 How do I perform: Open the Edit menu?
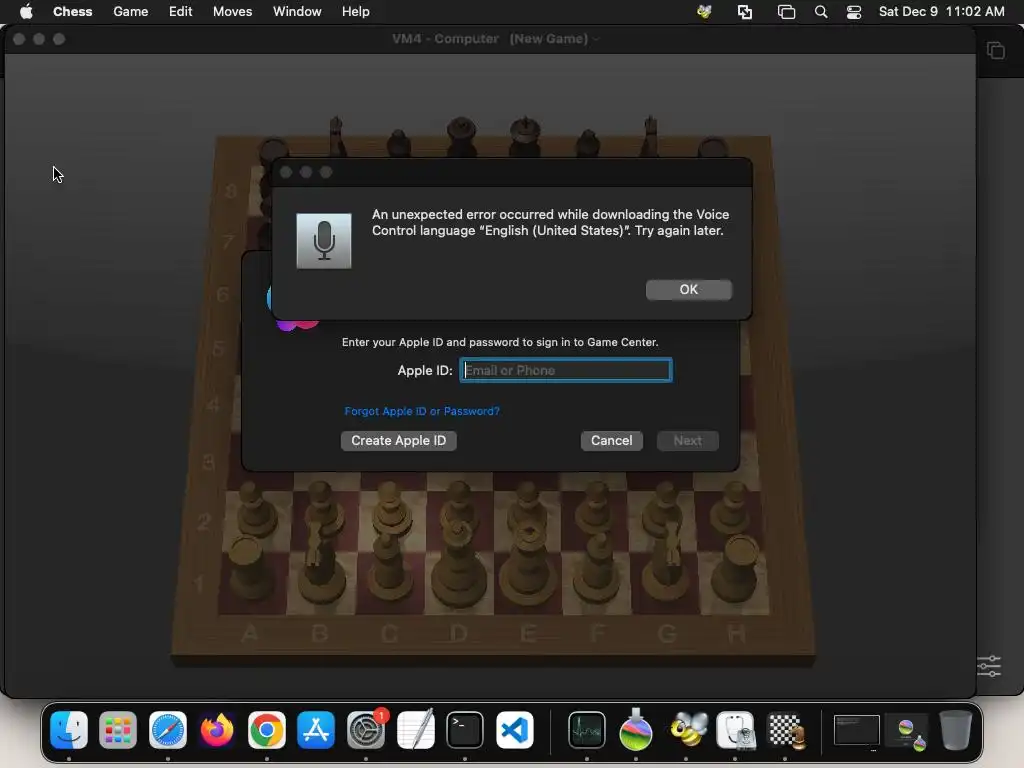tap(180, 12)
